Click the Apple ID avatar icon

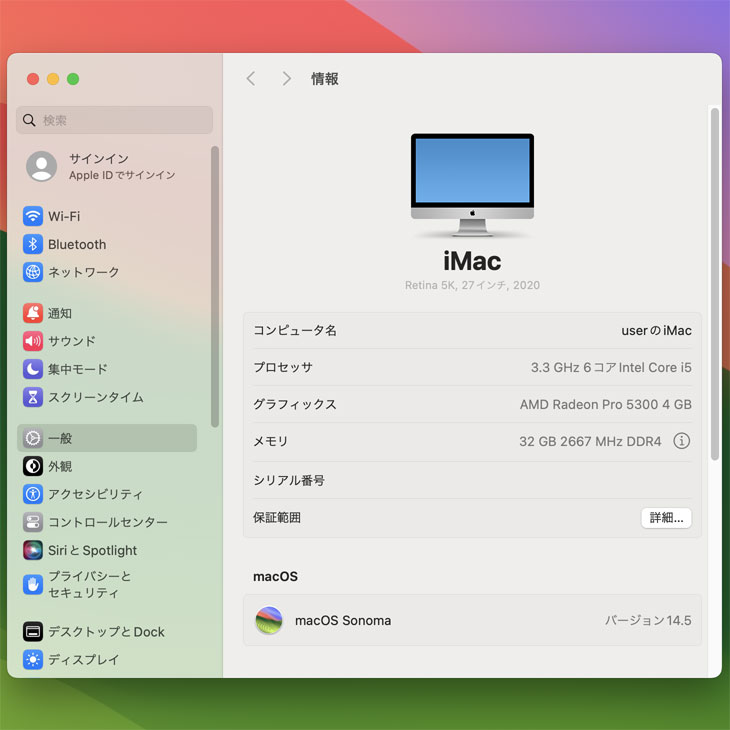(x=41, y=166)
